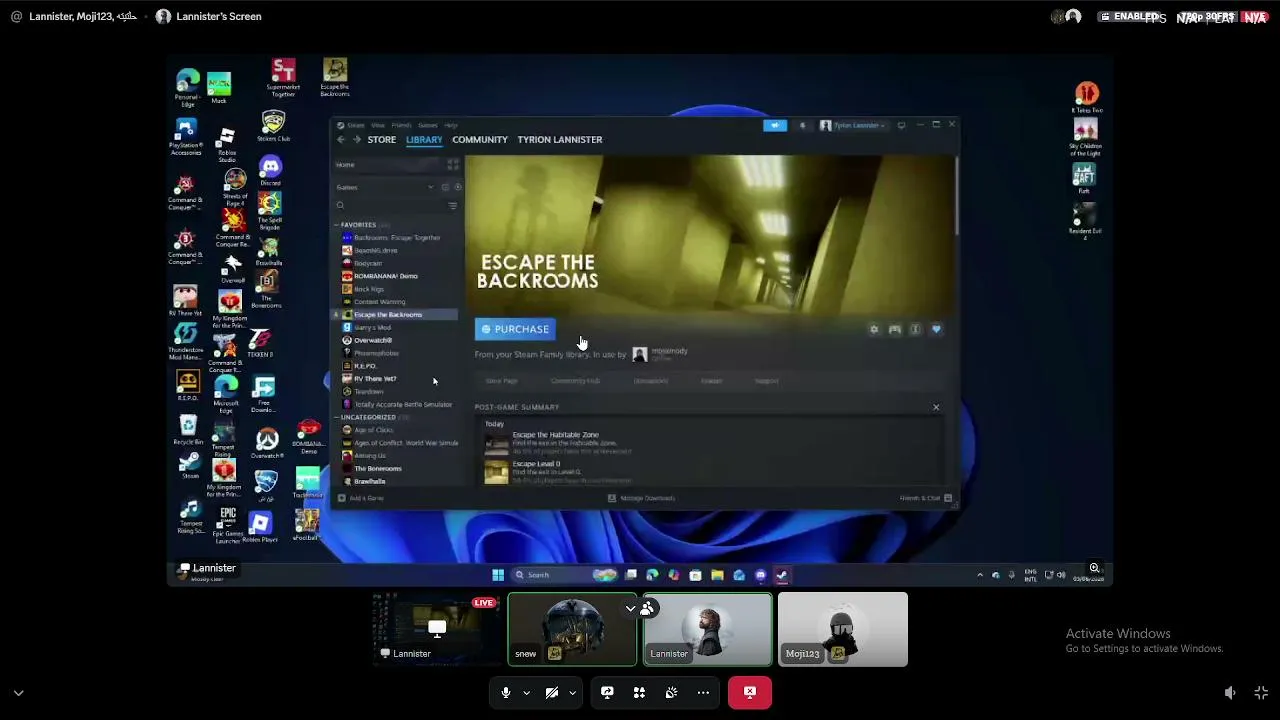Screen dimensions: 1280x720
Task: Click Add a Game at Steam's bottom left
Action: tap(361, 498)
